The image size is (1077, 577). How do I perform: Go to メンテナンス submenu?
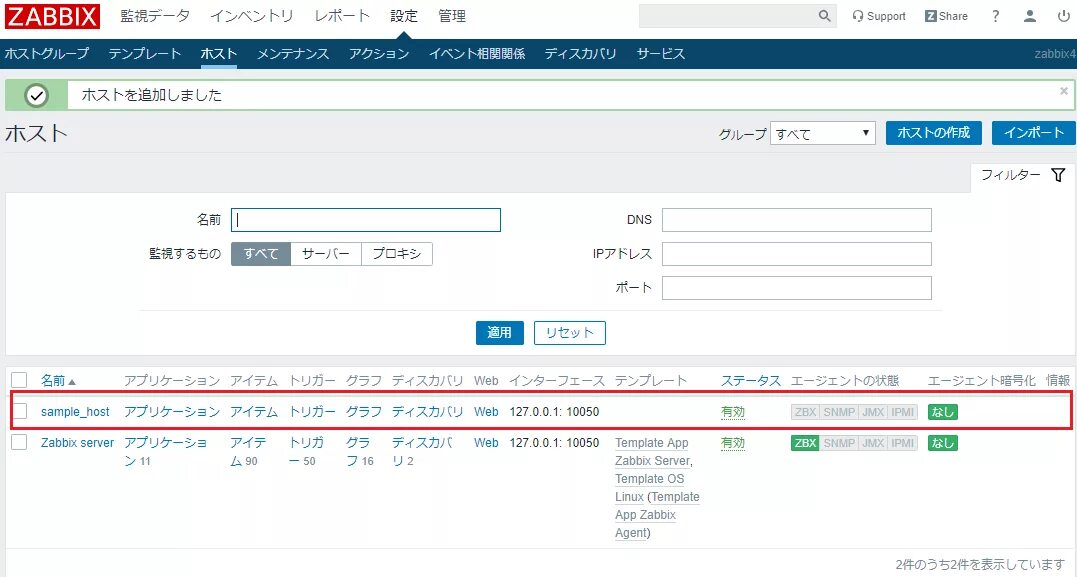point(293,54)
